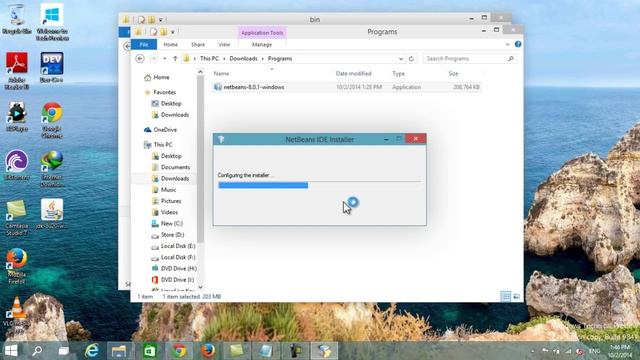640x360 pixels.
Task: Open Firefox from the taskbar
Action: [208, 351]
